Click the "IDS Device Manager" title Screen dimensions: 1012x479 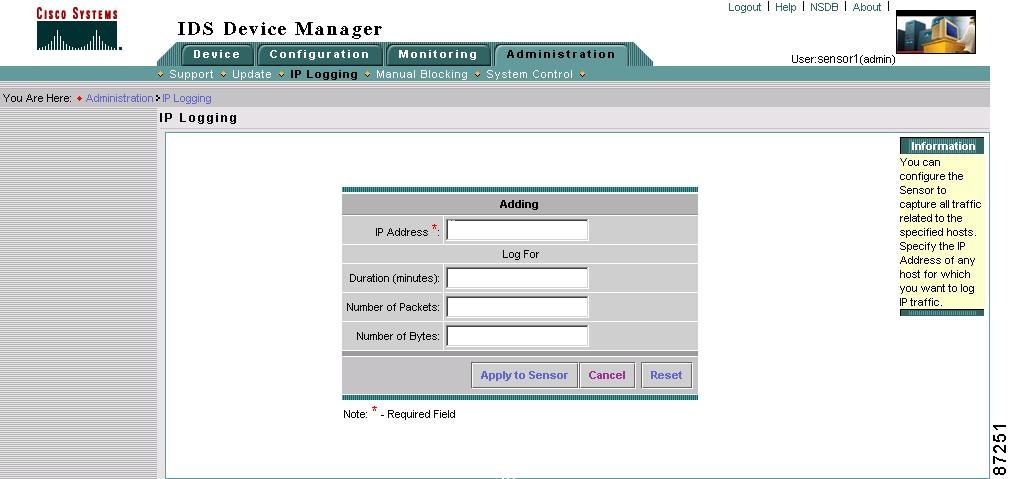tap(280, 29)
